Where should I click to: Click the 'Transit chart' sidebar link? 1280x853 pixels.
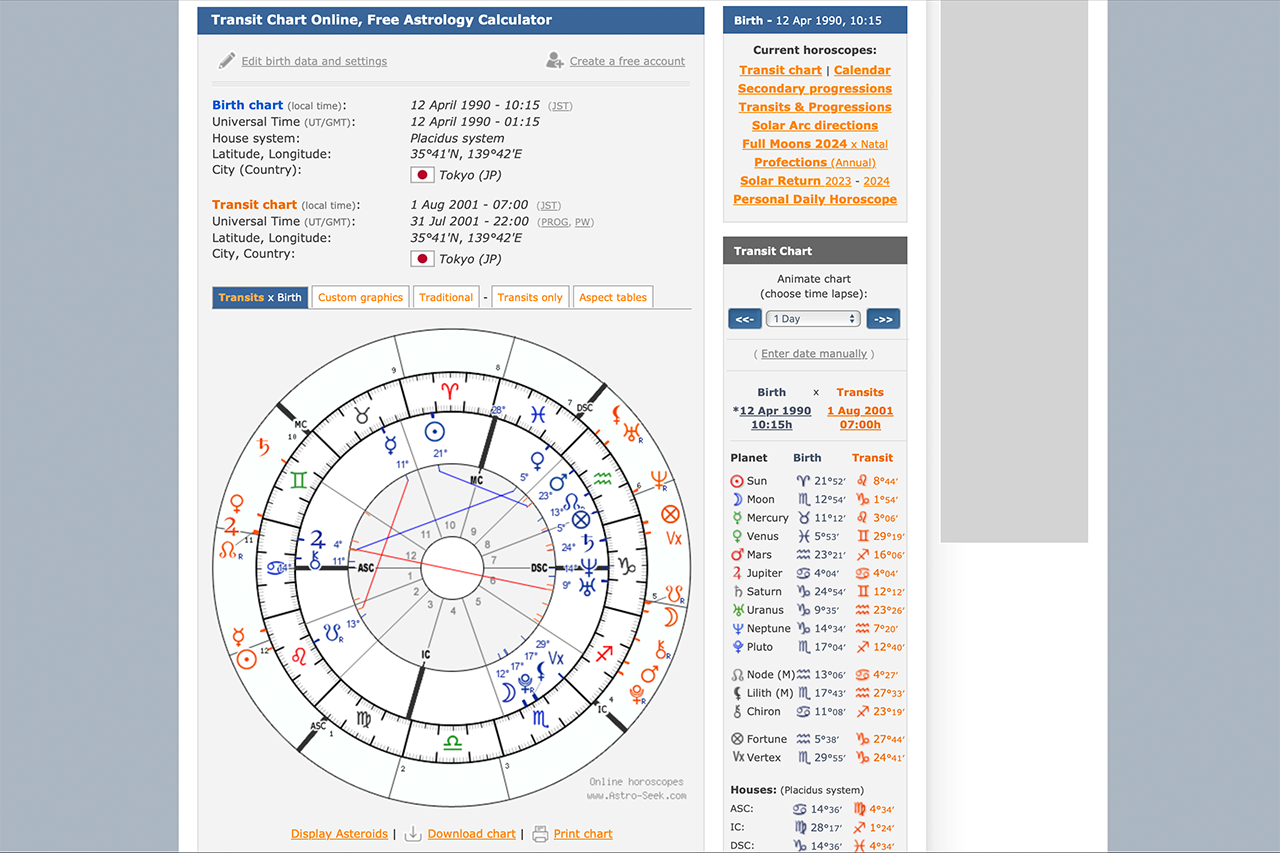[x=780, y=70]
